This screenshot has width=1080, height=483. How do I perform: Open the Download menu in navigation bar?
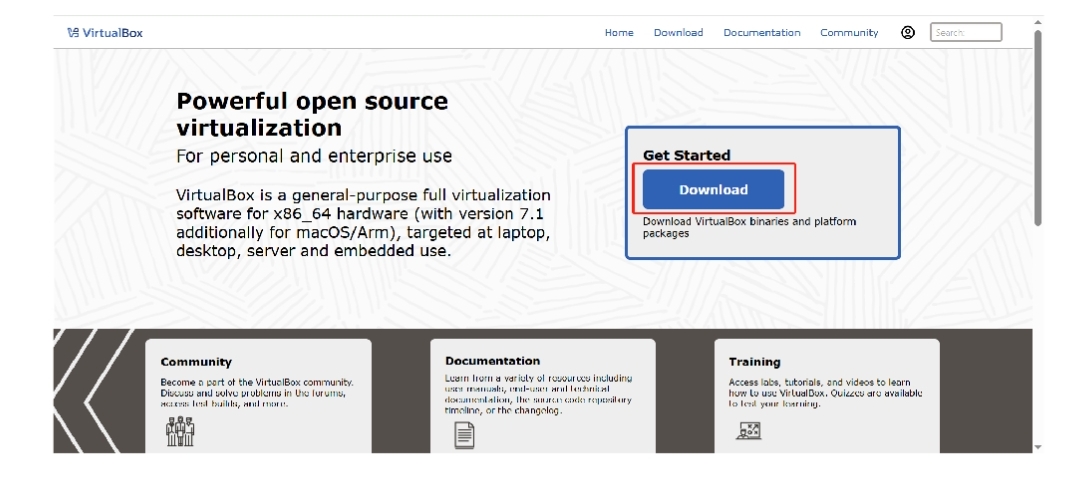pos(678,32)
